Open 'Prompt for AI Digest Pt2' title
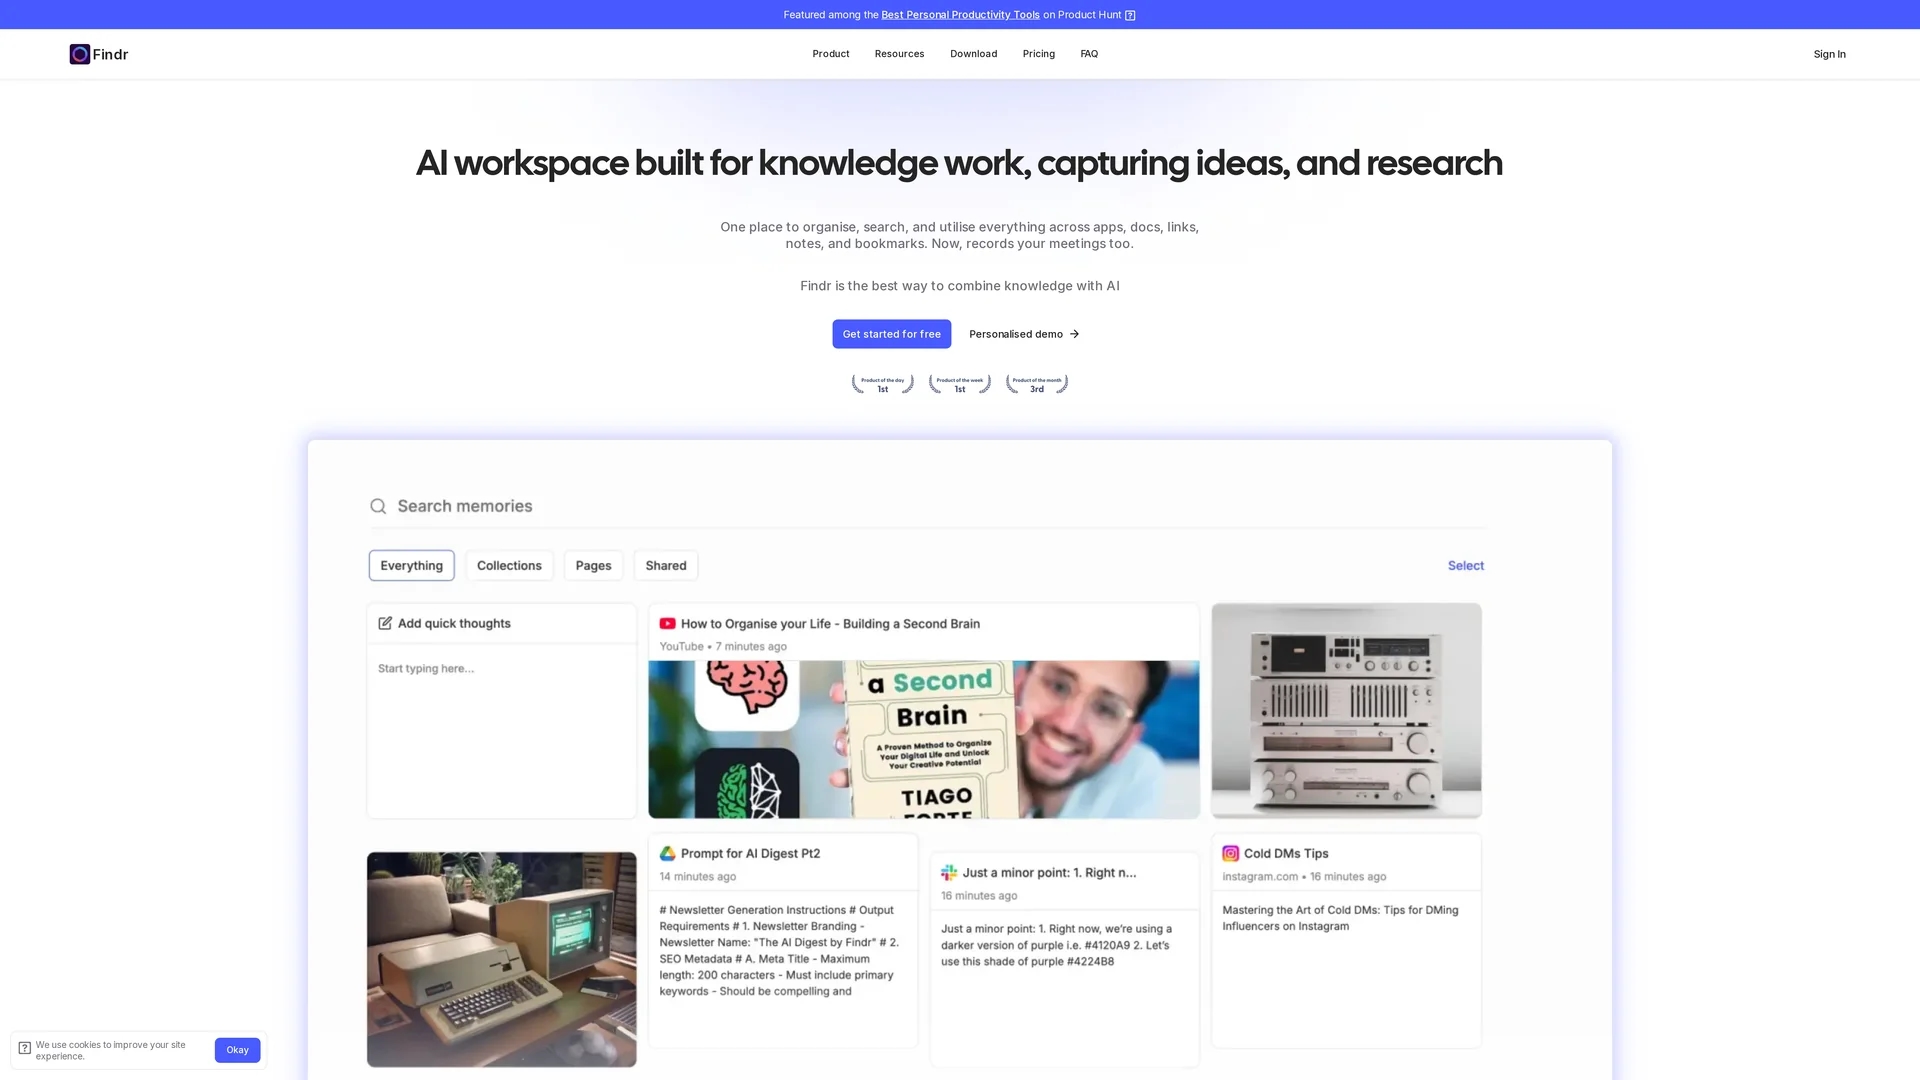The width and height of the screenshot is (1920, 1080). [x=750, y=853]
